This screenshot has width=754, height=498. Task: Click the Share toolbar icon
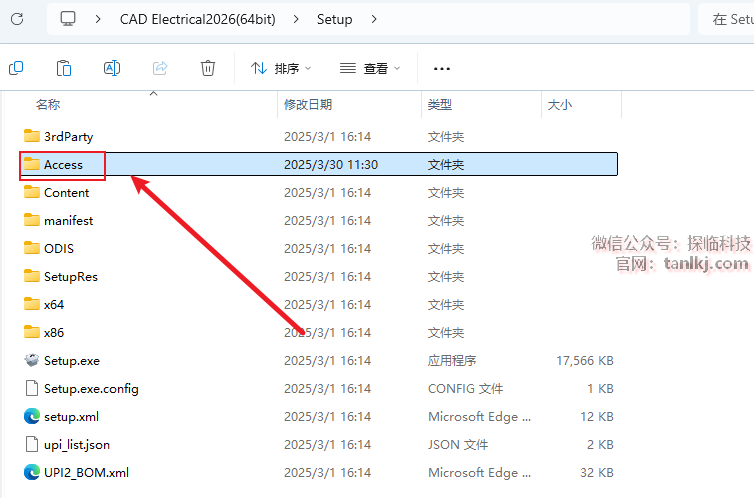160,68
